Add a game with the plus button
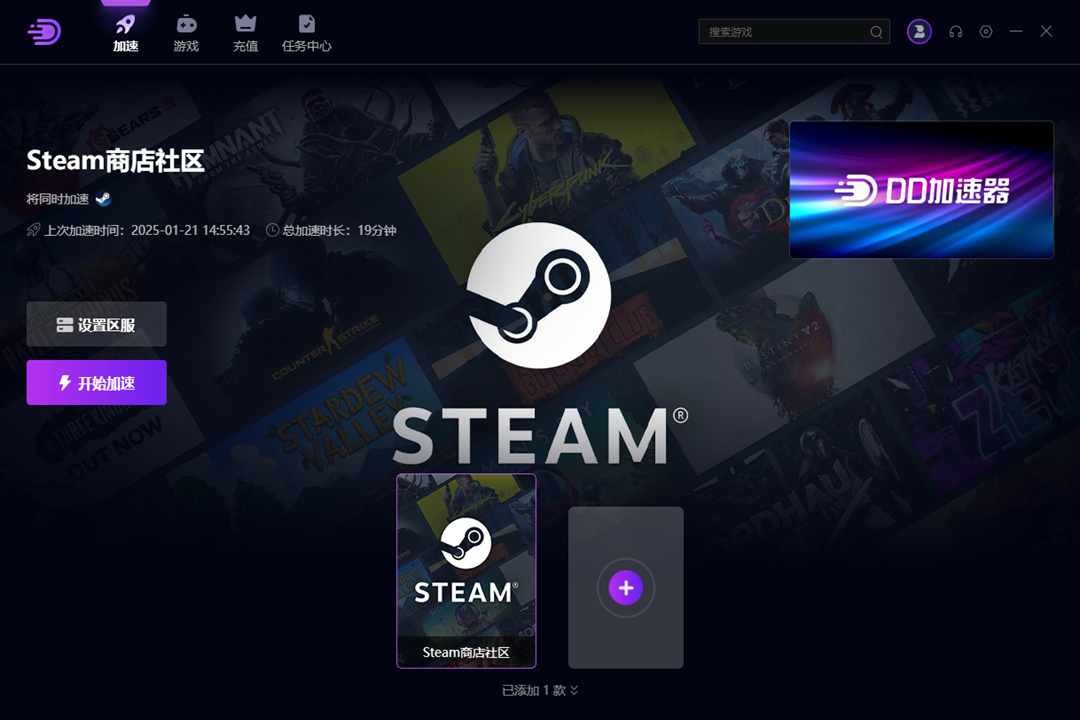The width and height of the screenshot is (1080, 720). [625, 588]
